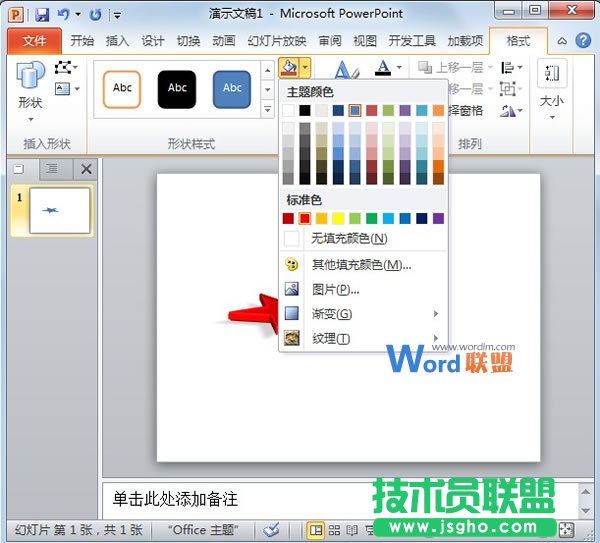Switch to Outline tab in left pane
The image size is (600, 543).
pos(52,168)
